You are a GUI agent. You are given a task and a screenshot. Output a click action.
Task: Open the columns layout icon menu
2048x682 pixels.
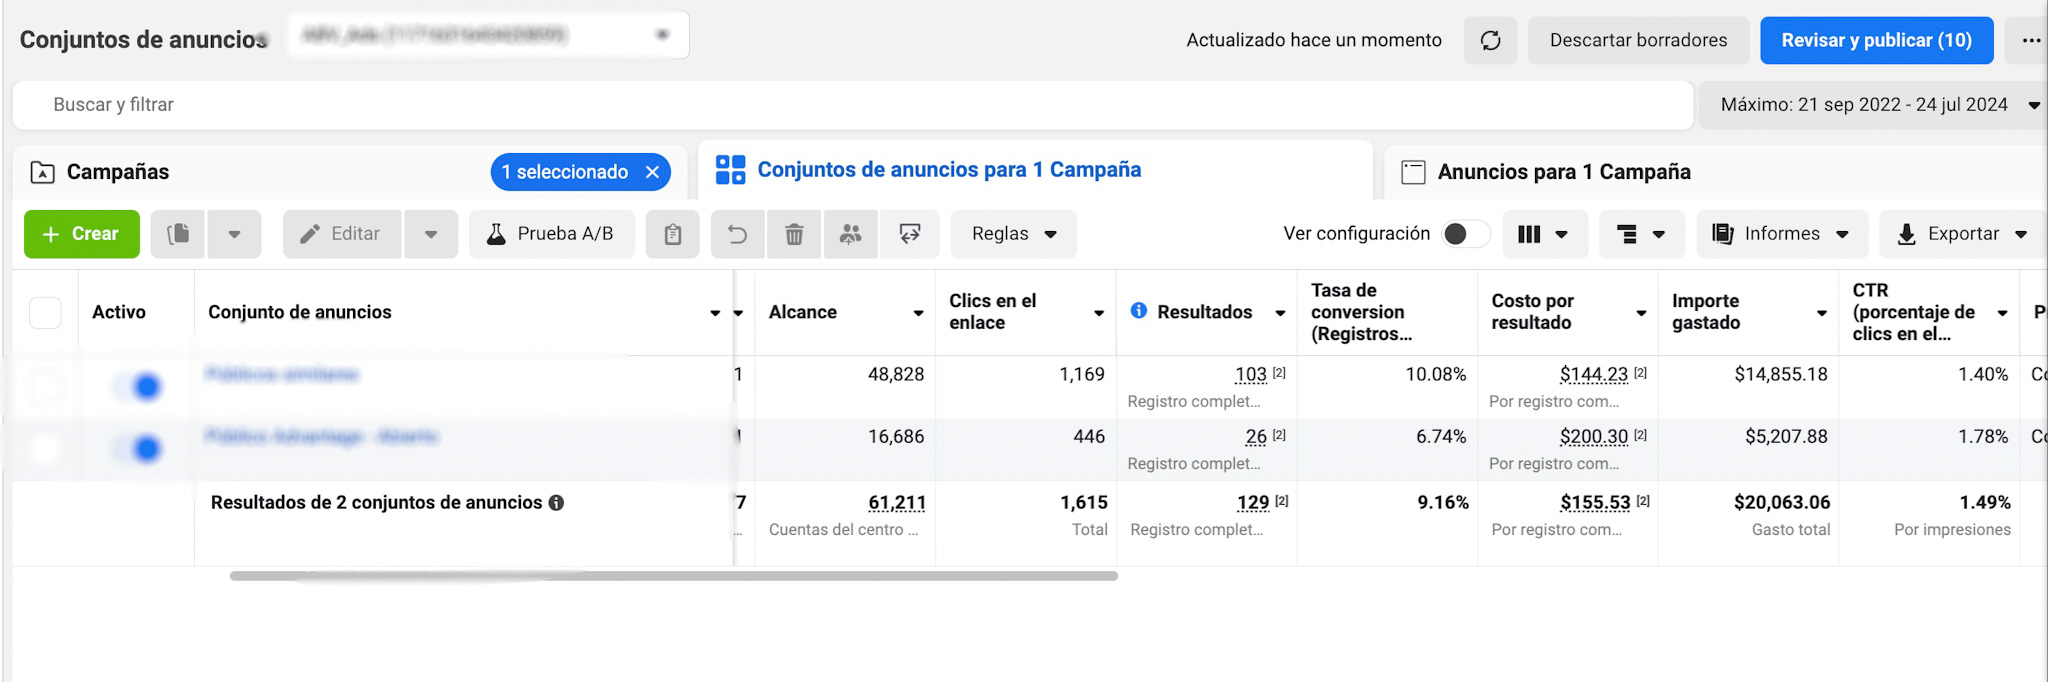click(1542, 234)
